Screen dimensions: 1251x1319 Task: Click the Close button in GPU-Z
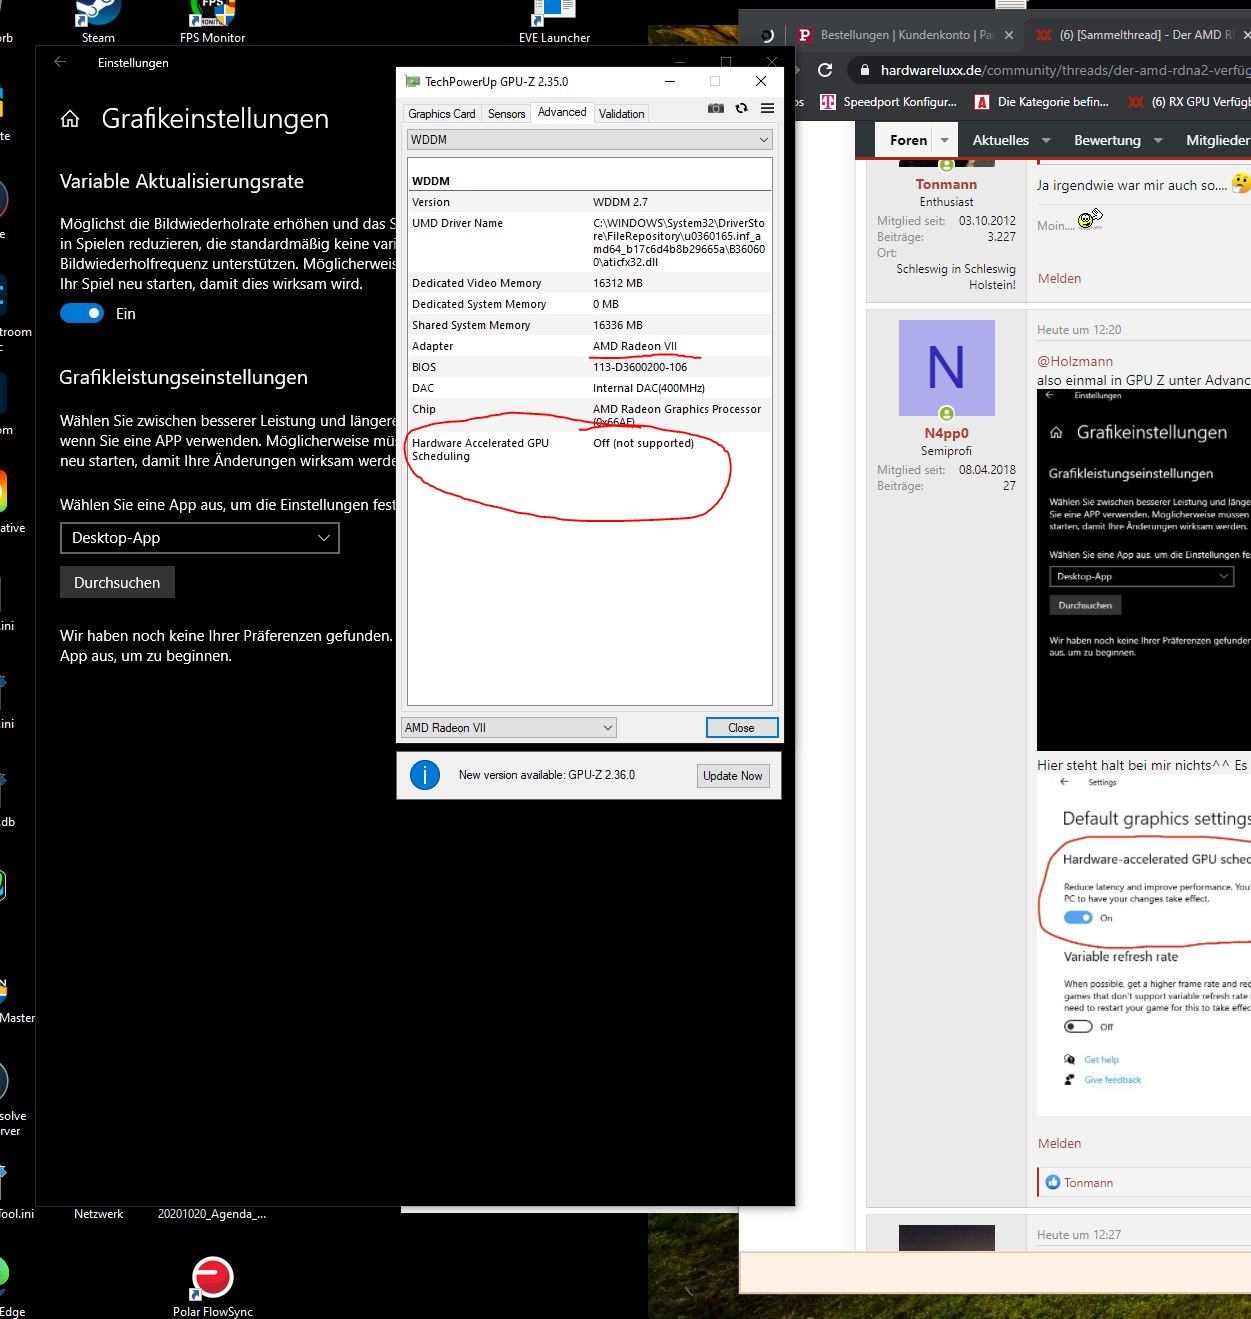[741, 728]
